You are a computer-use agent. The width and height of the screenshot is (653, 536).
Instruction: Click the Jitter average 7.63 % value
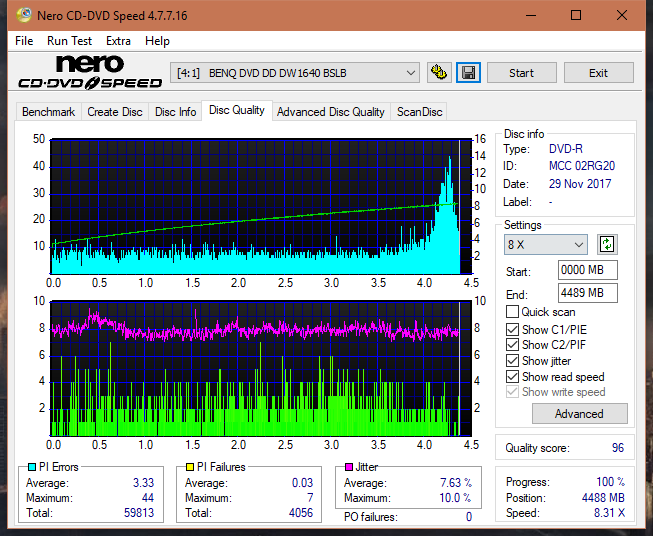point(456,483)
